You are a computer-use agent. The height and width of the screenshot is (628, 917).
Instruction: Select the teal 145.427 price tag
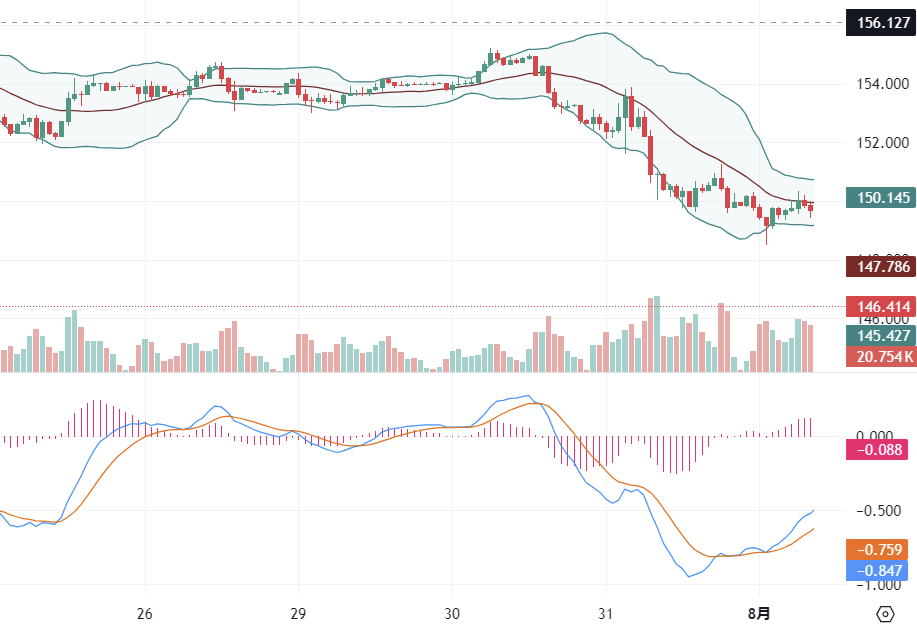[880, 335]
